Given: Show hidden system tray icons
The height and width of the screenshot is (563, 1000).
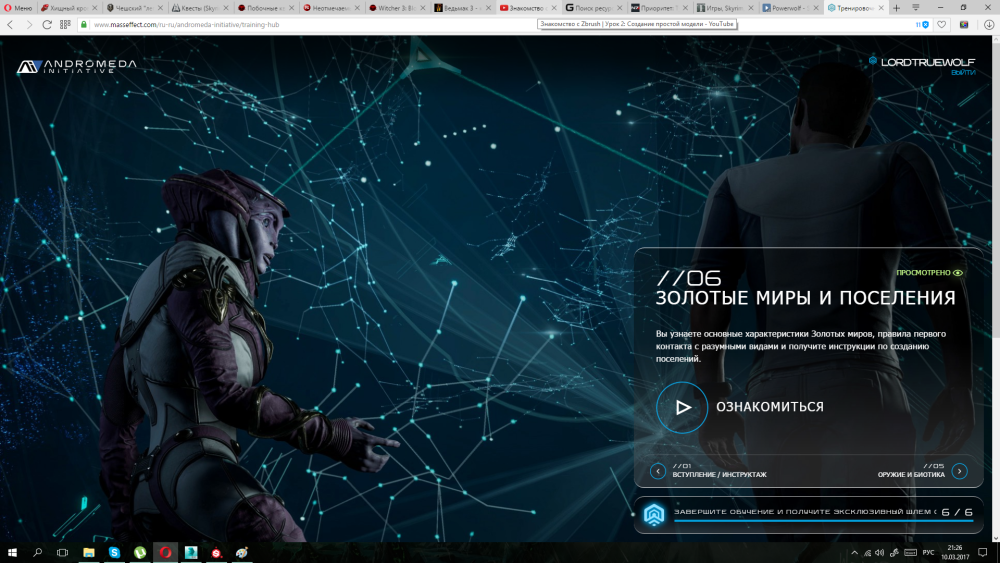Looking at the screenshot, I should 855,553.
